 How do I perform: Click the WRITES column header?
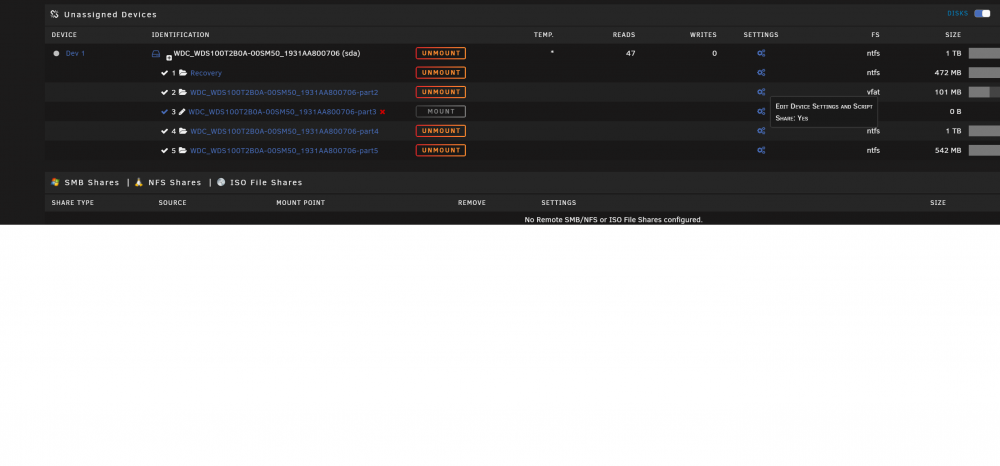703,35
